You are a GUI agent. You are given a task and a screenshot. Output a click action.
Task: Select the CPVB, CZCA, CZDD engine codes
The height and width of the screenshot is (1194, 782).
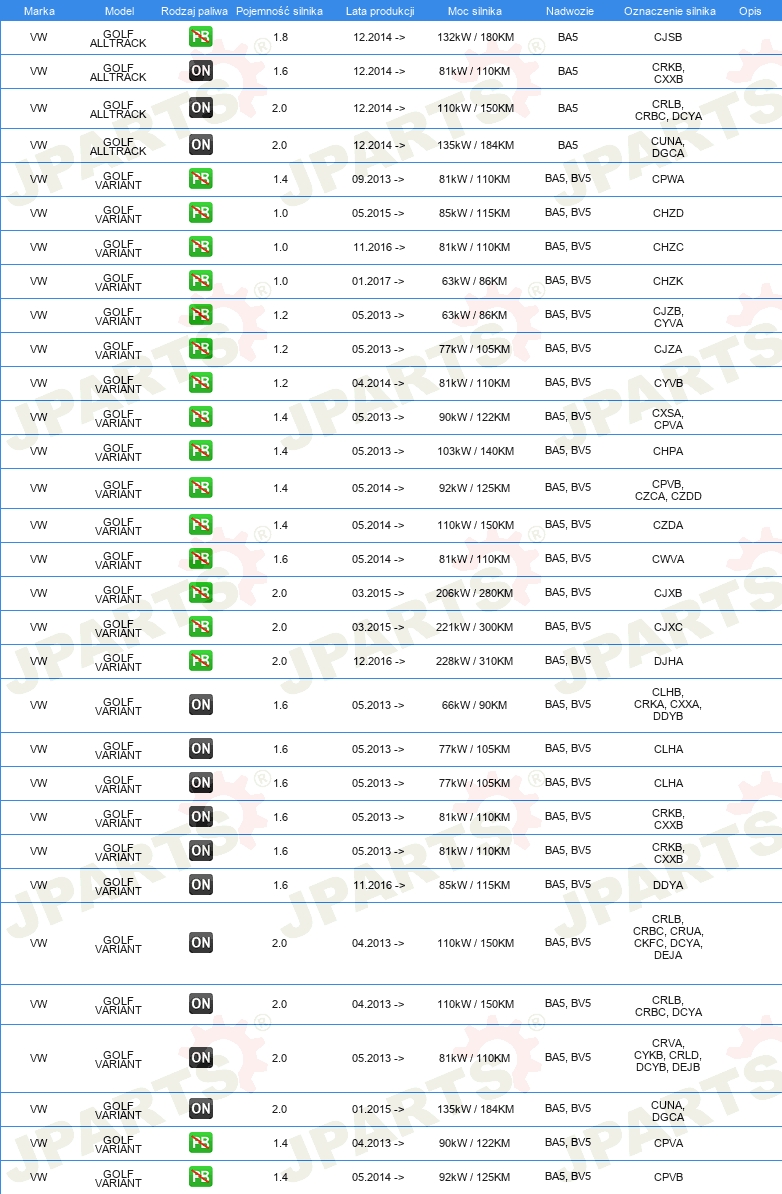click(x=668, y=490)
